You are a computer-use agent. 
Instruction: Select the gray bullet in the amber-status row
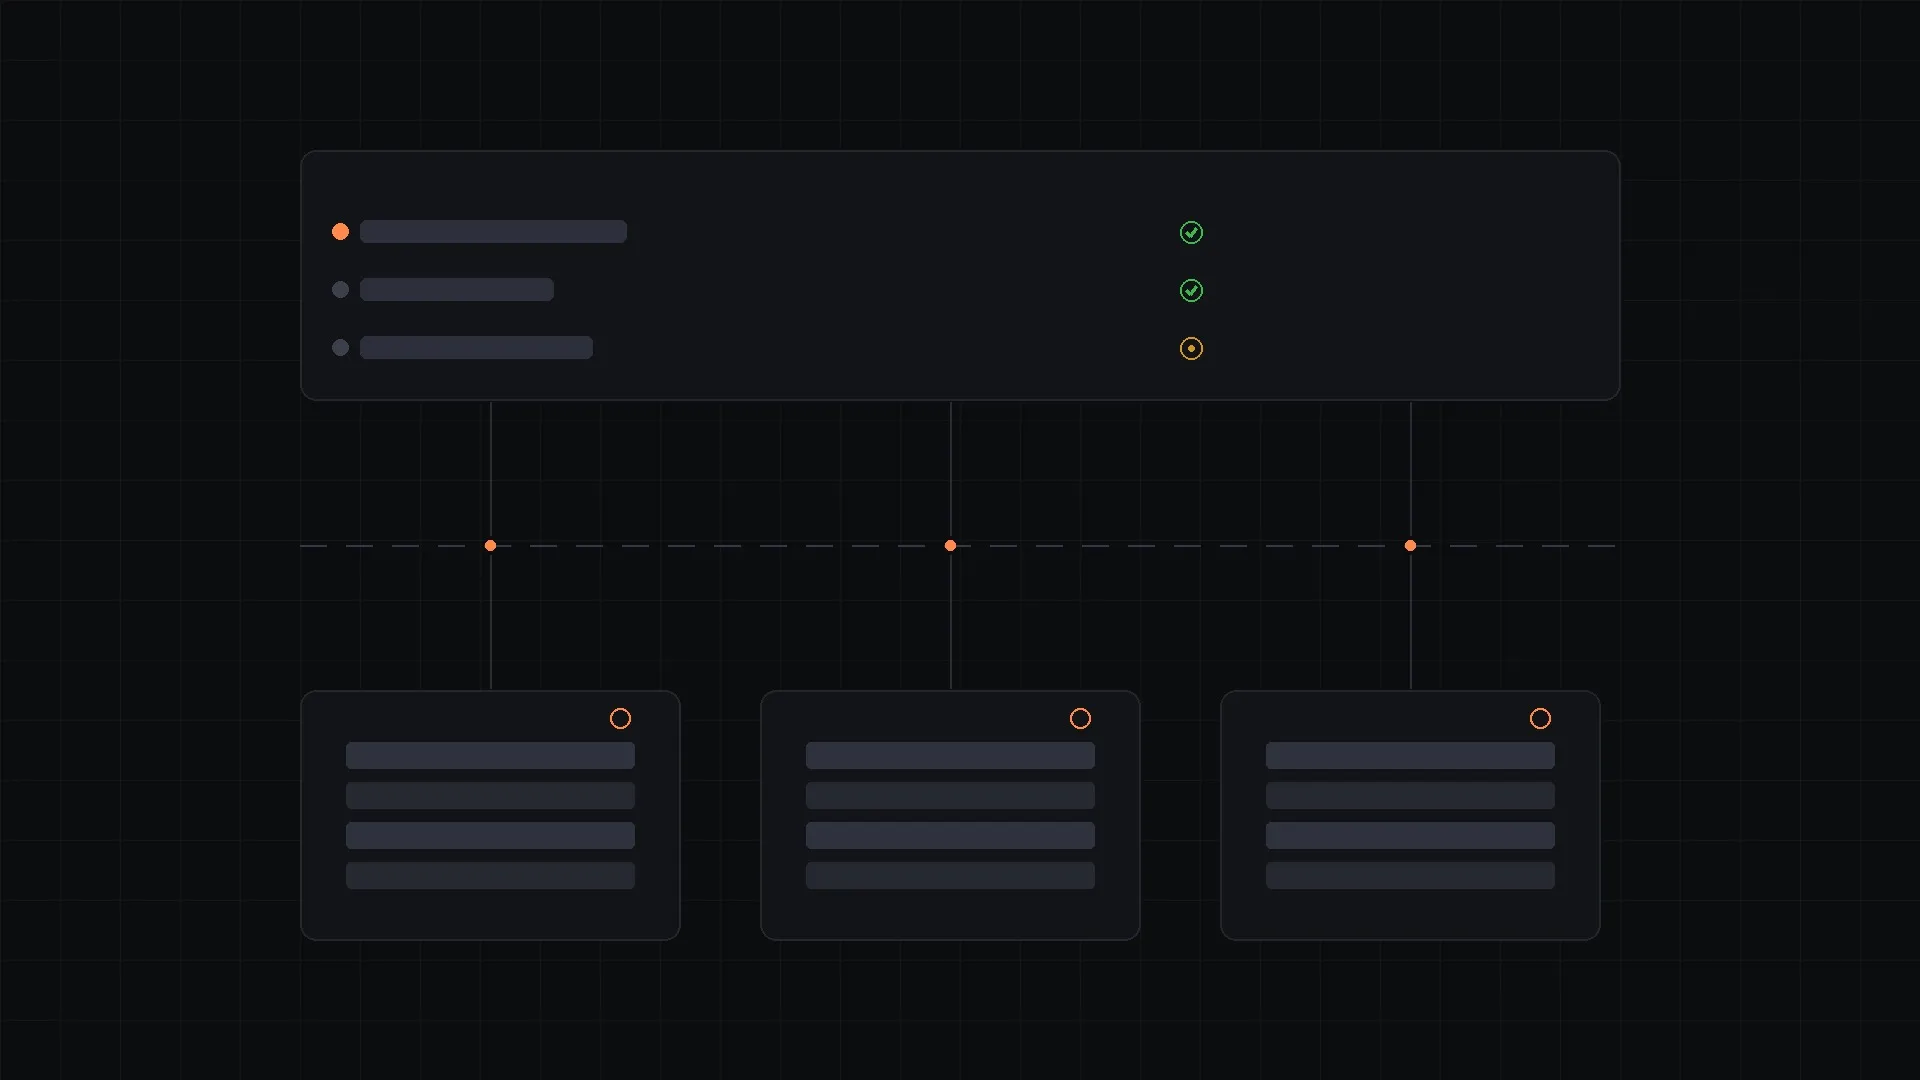340,348
